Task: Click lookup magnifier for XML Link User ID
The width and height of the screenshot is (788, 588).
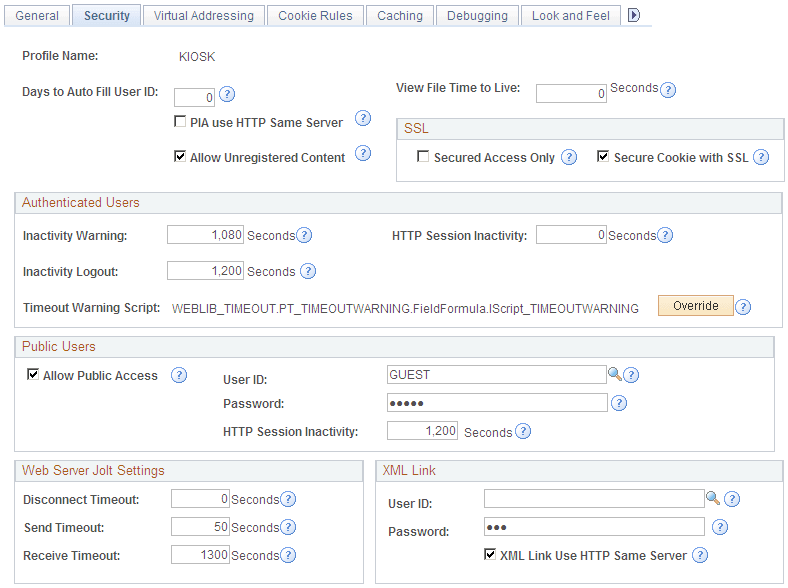Action: [713, 498]
